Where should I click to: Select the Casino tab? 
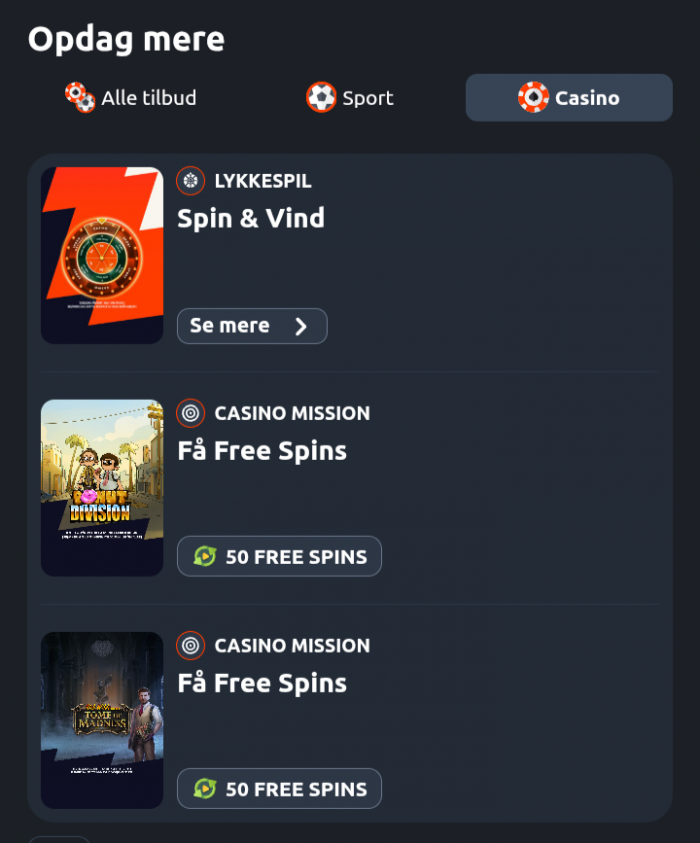pos(569,98)
